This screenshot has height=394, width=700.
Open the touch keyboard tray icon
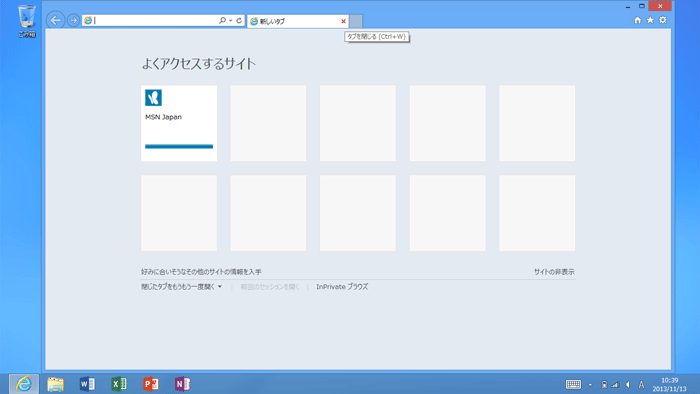tap(573, 384)
